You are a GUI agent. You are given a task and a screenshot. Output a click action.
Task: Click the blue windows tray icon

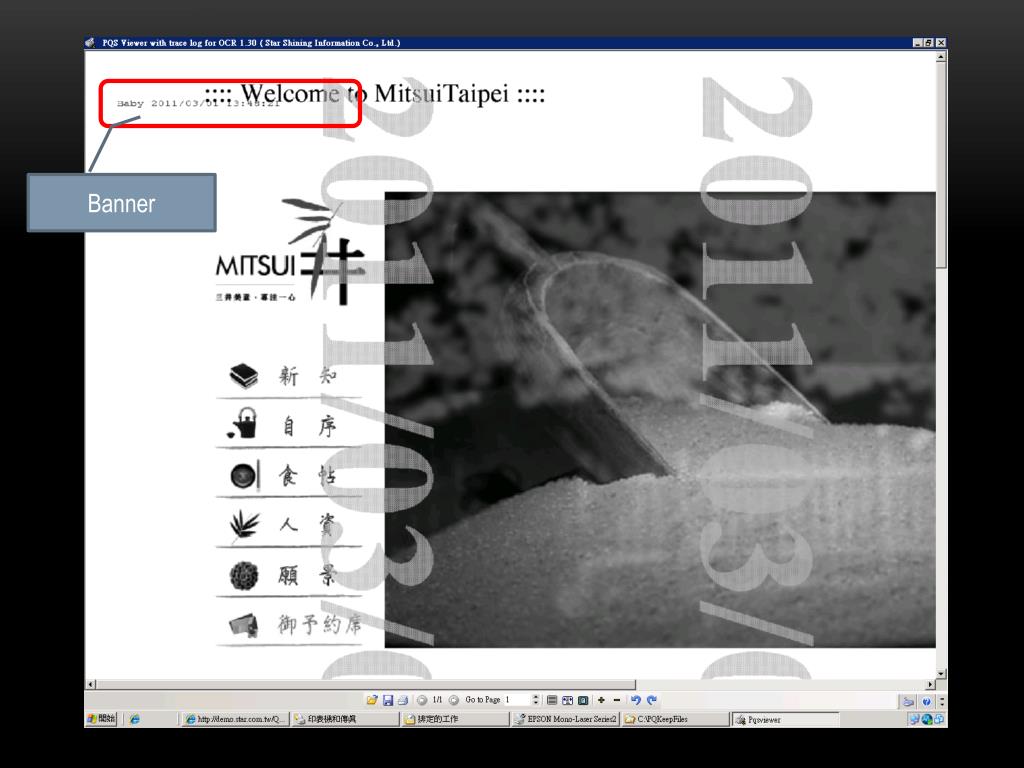(939, 720)
